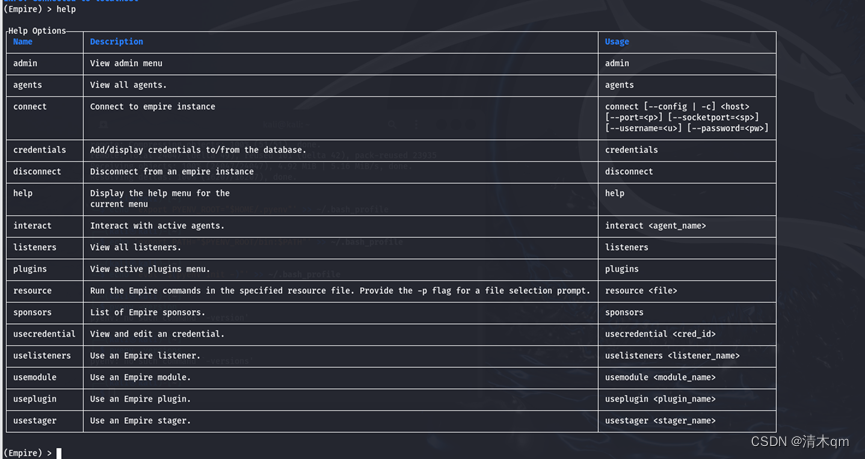Click 'Use an Empire module.' description
The height and width of the screenshot is (459, 865).
[x=140, y=377]
